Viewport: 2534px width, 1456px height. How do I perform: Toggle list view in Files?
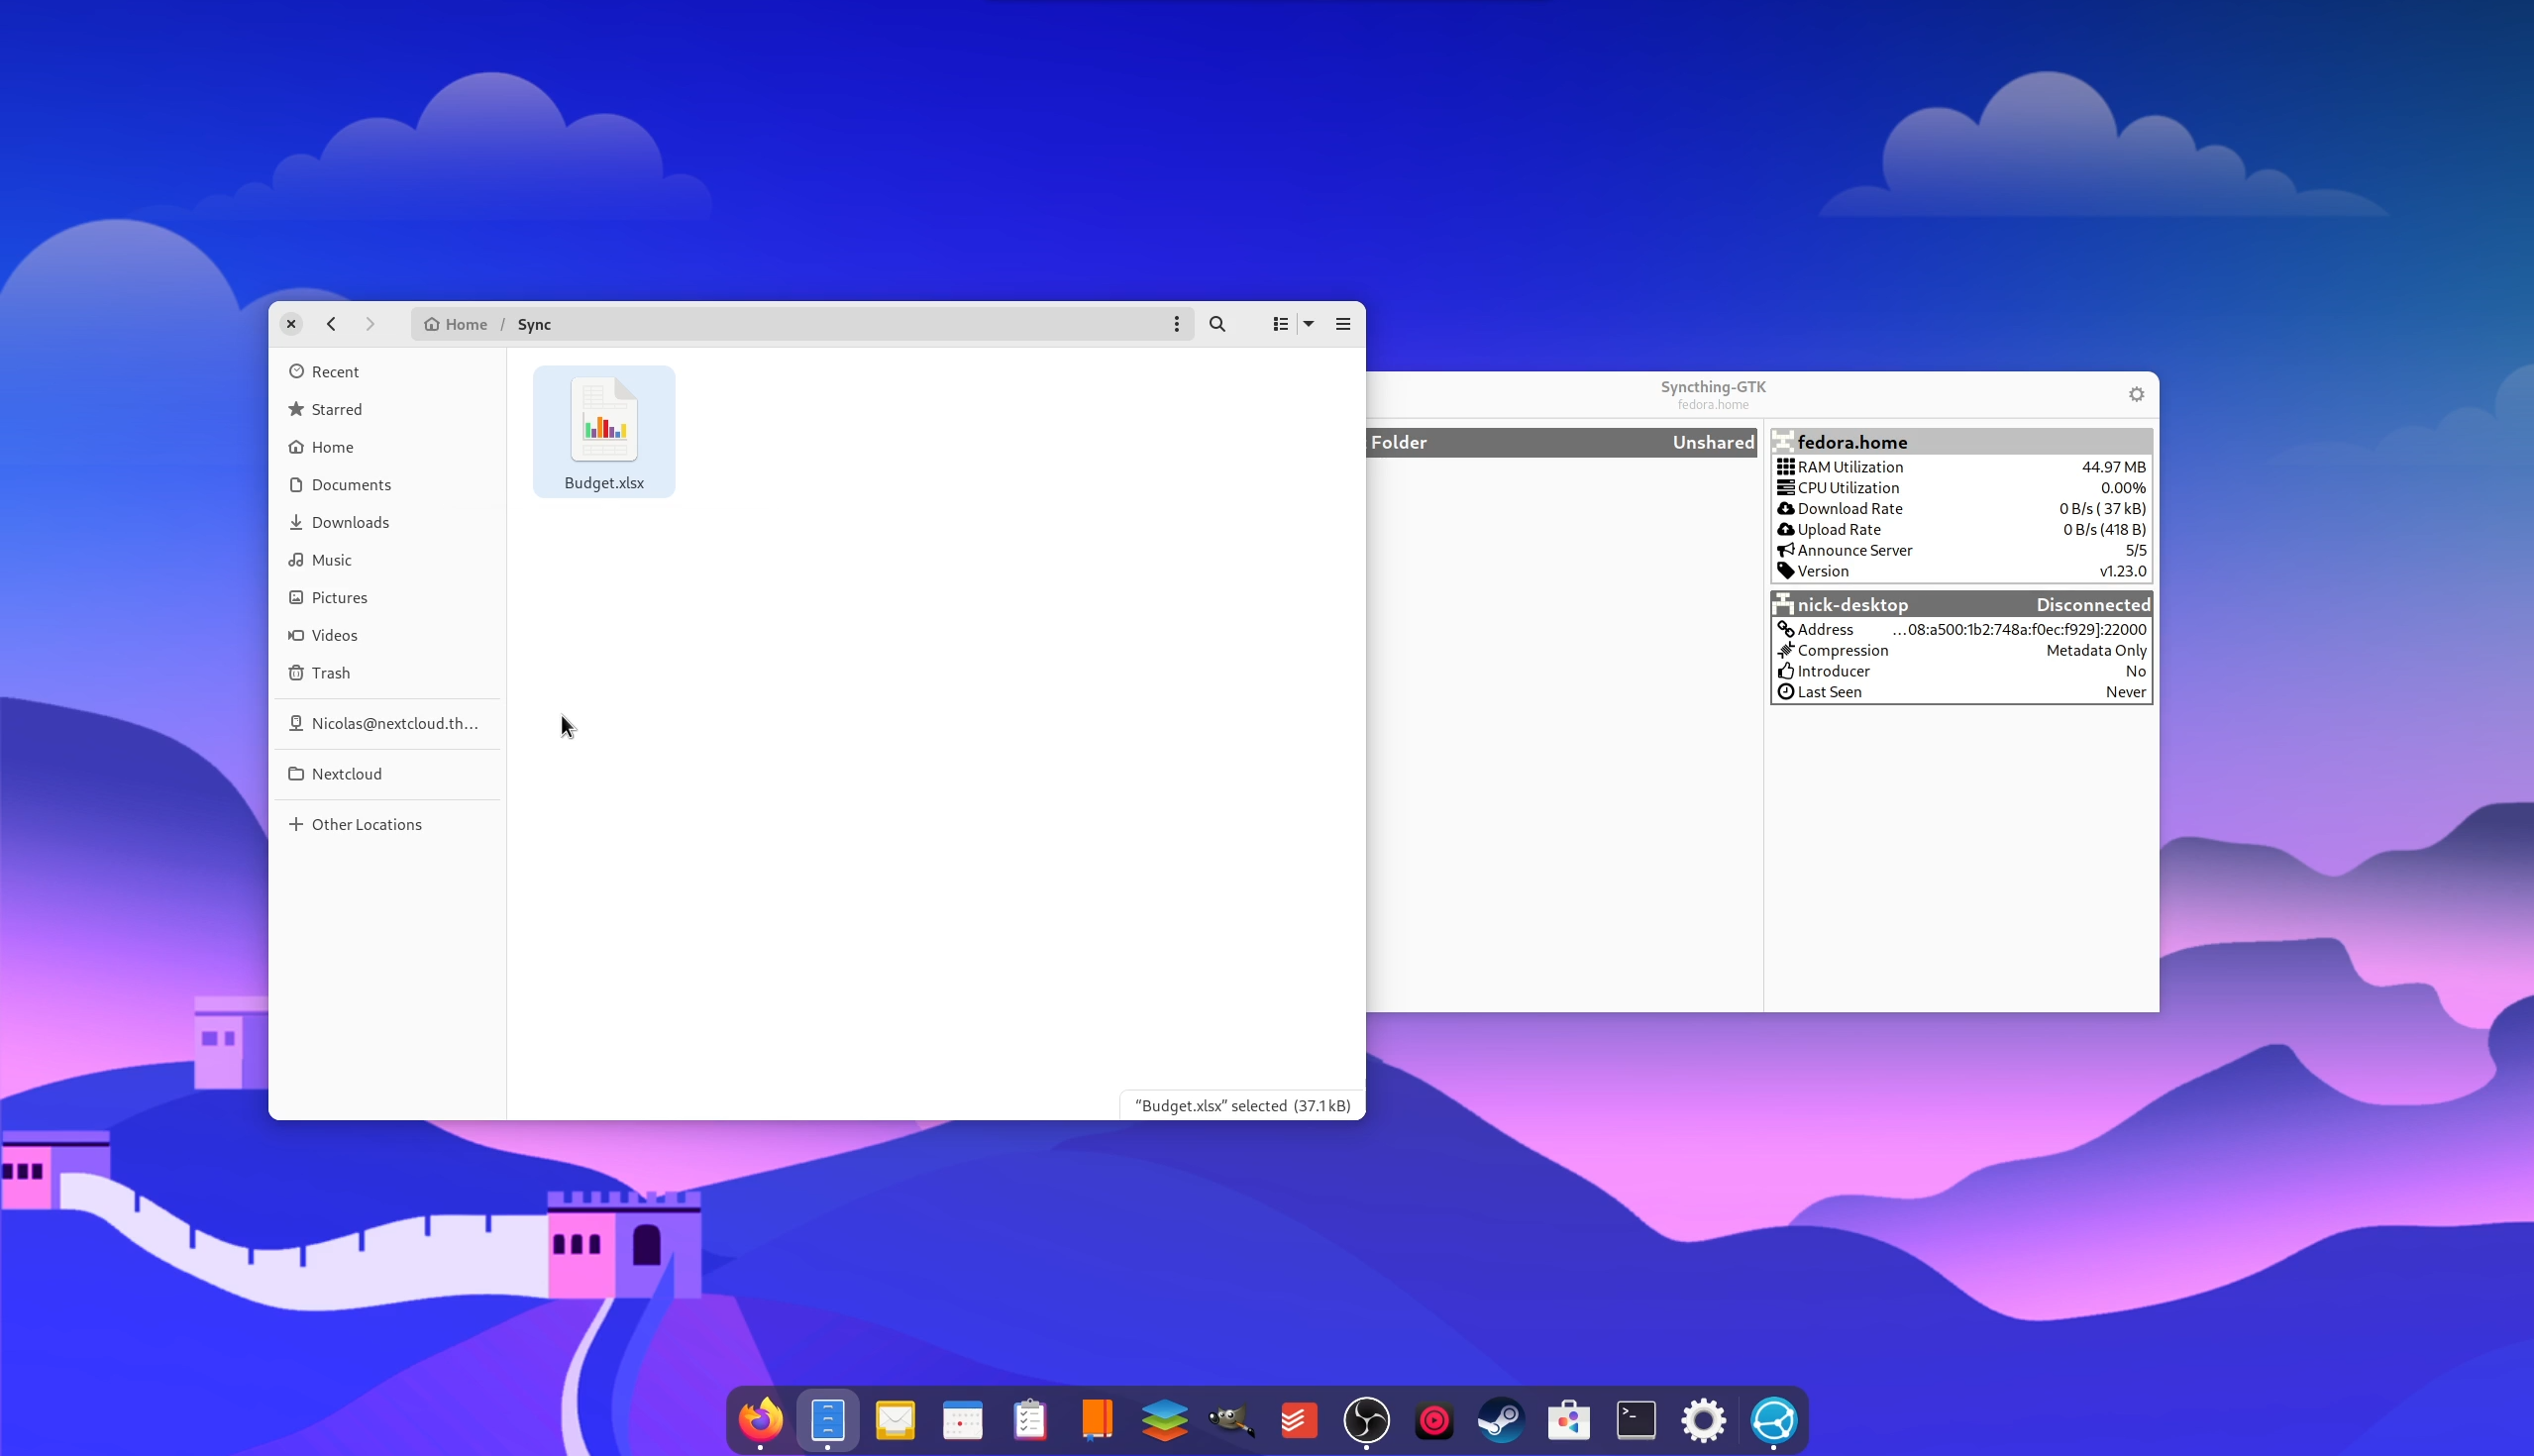1280,324
